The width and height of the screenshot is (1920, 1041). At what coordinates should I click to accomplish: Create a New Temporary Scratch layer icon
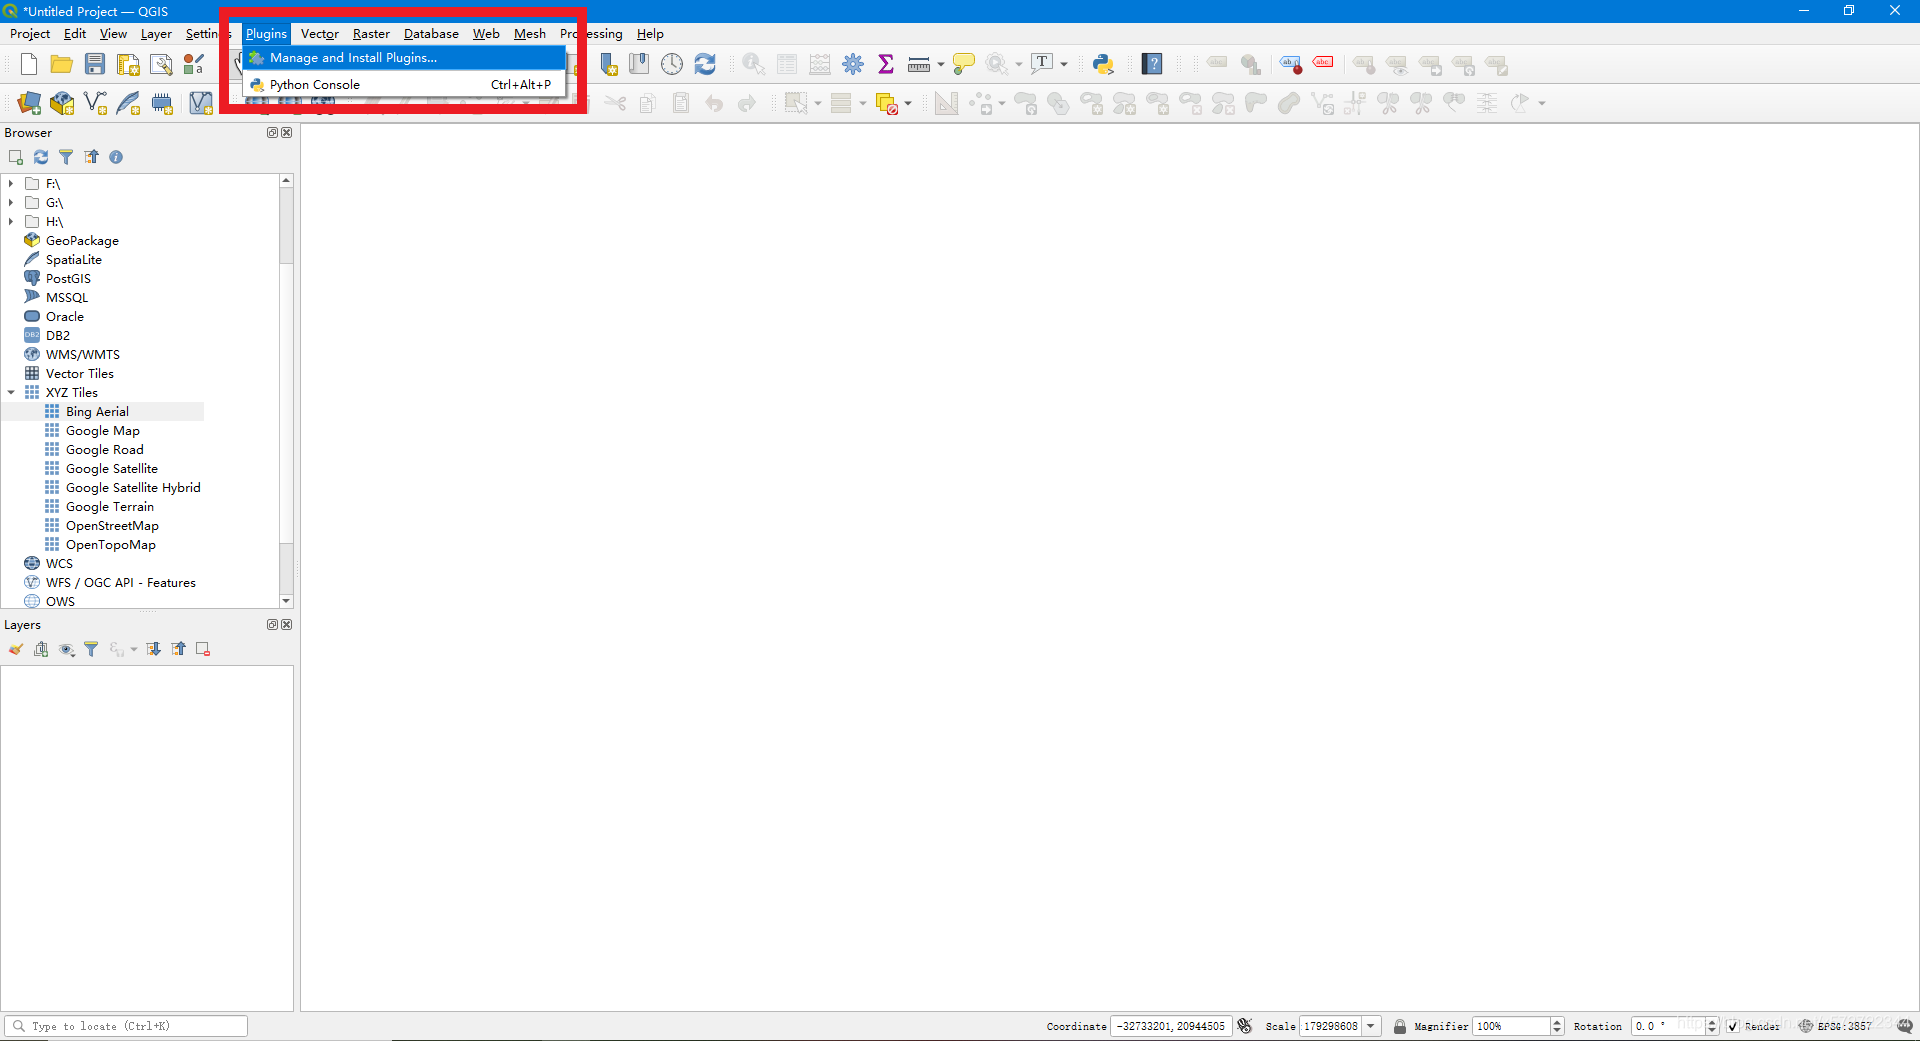click(x=162, y=103)
